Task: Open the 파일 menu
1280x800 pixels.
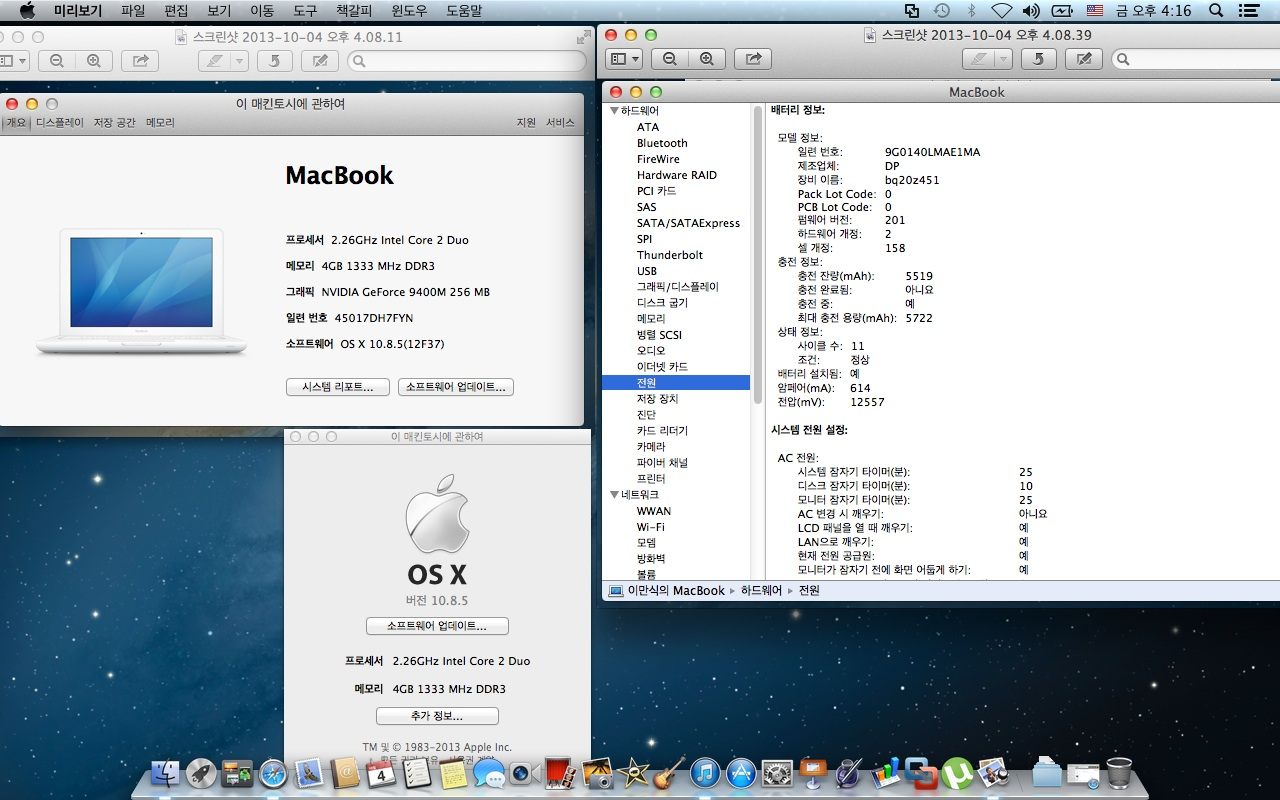Action: pos(132,11)
